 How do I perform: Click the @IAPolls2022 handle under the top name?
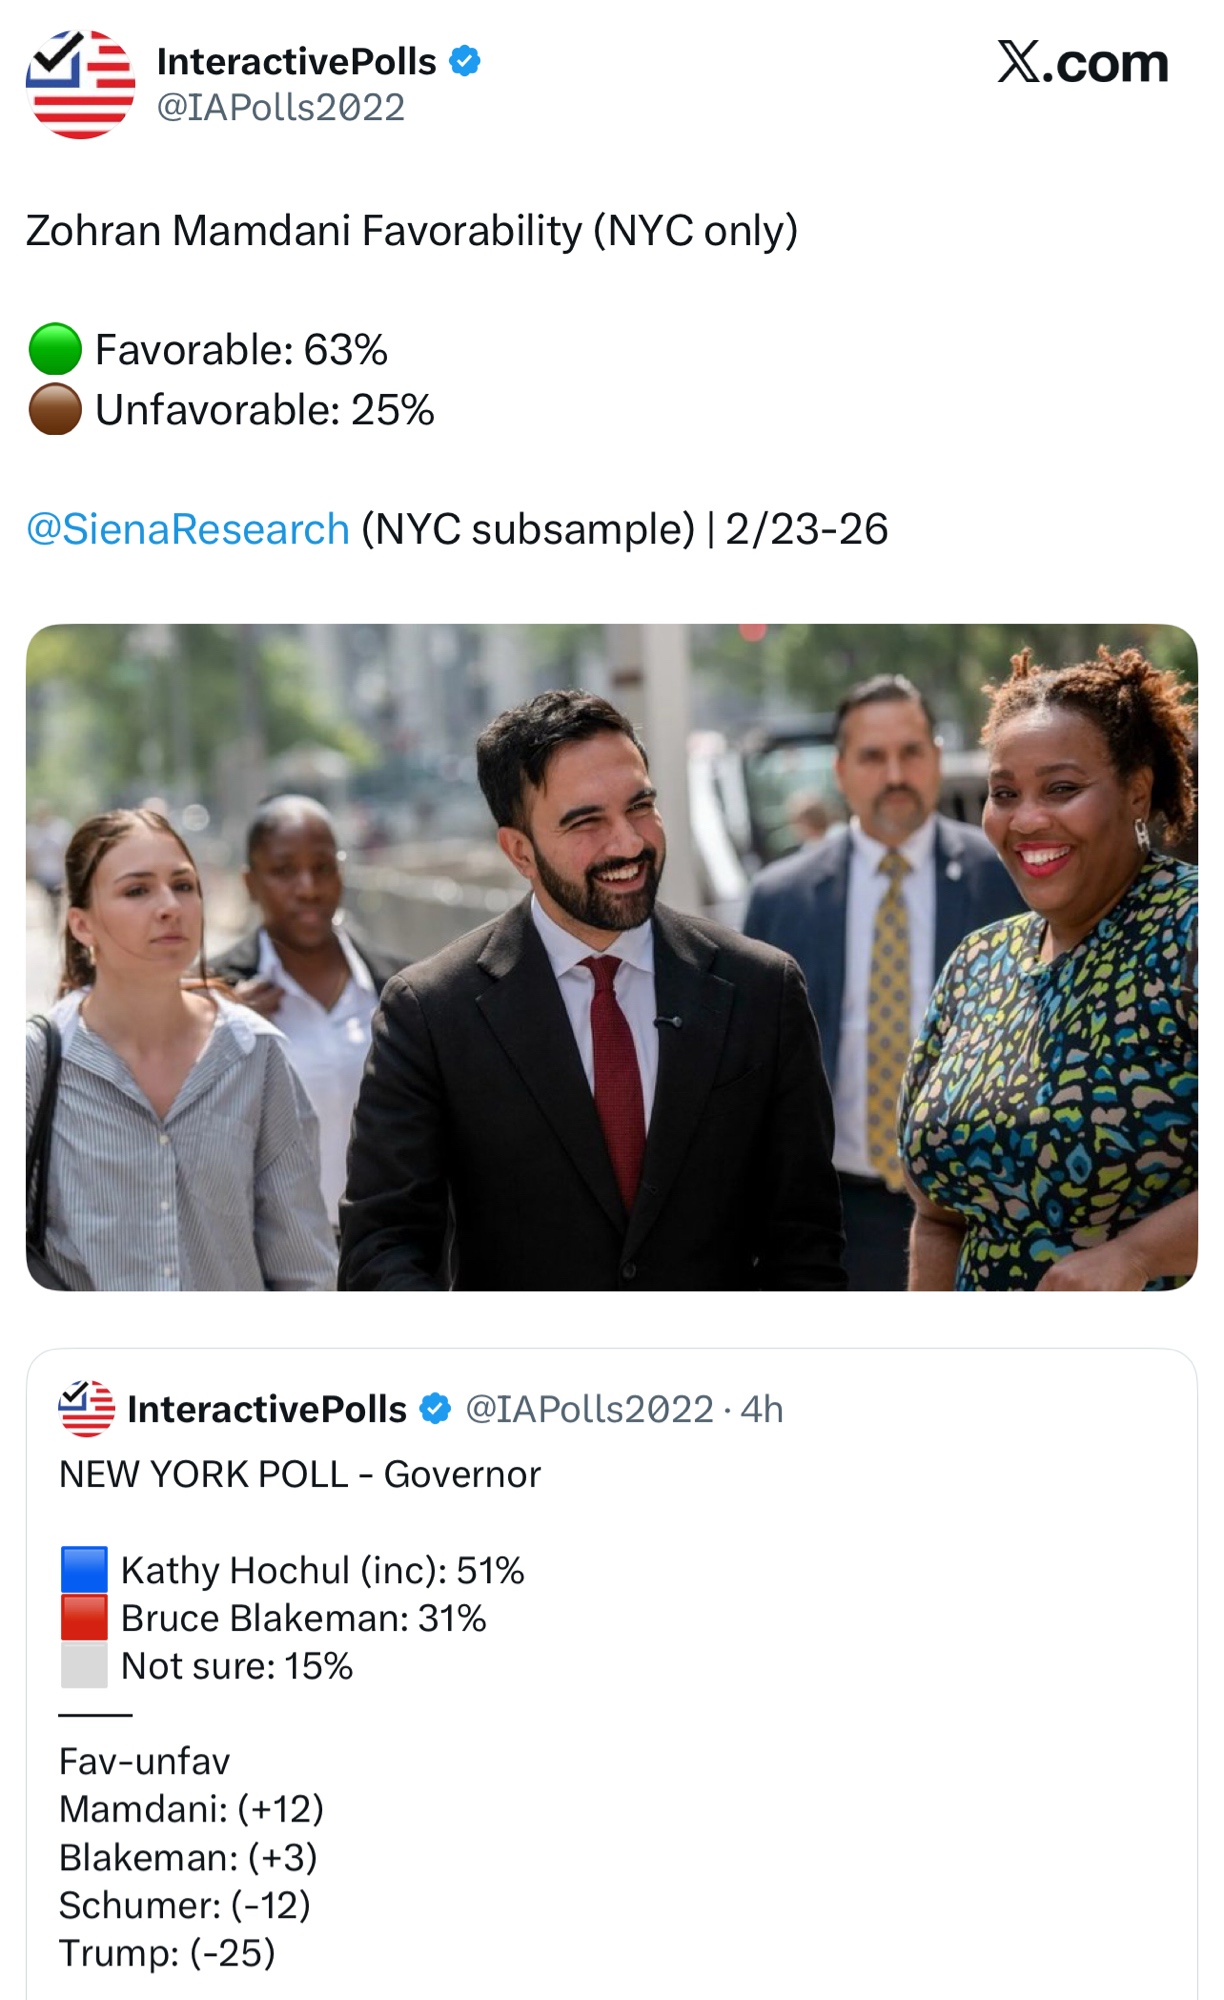pyautogui.click(x=281, y=107)
